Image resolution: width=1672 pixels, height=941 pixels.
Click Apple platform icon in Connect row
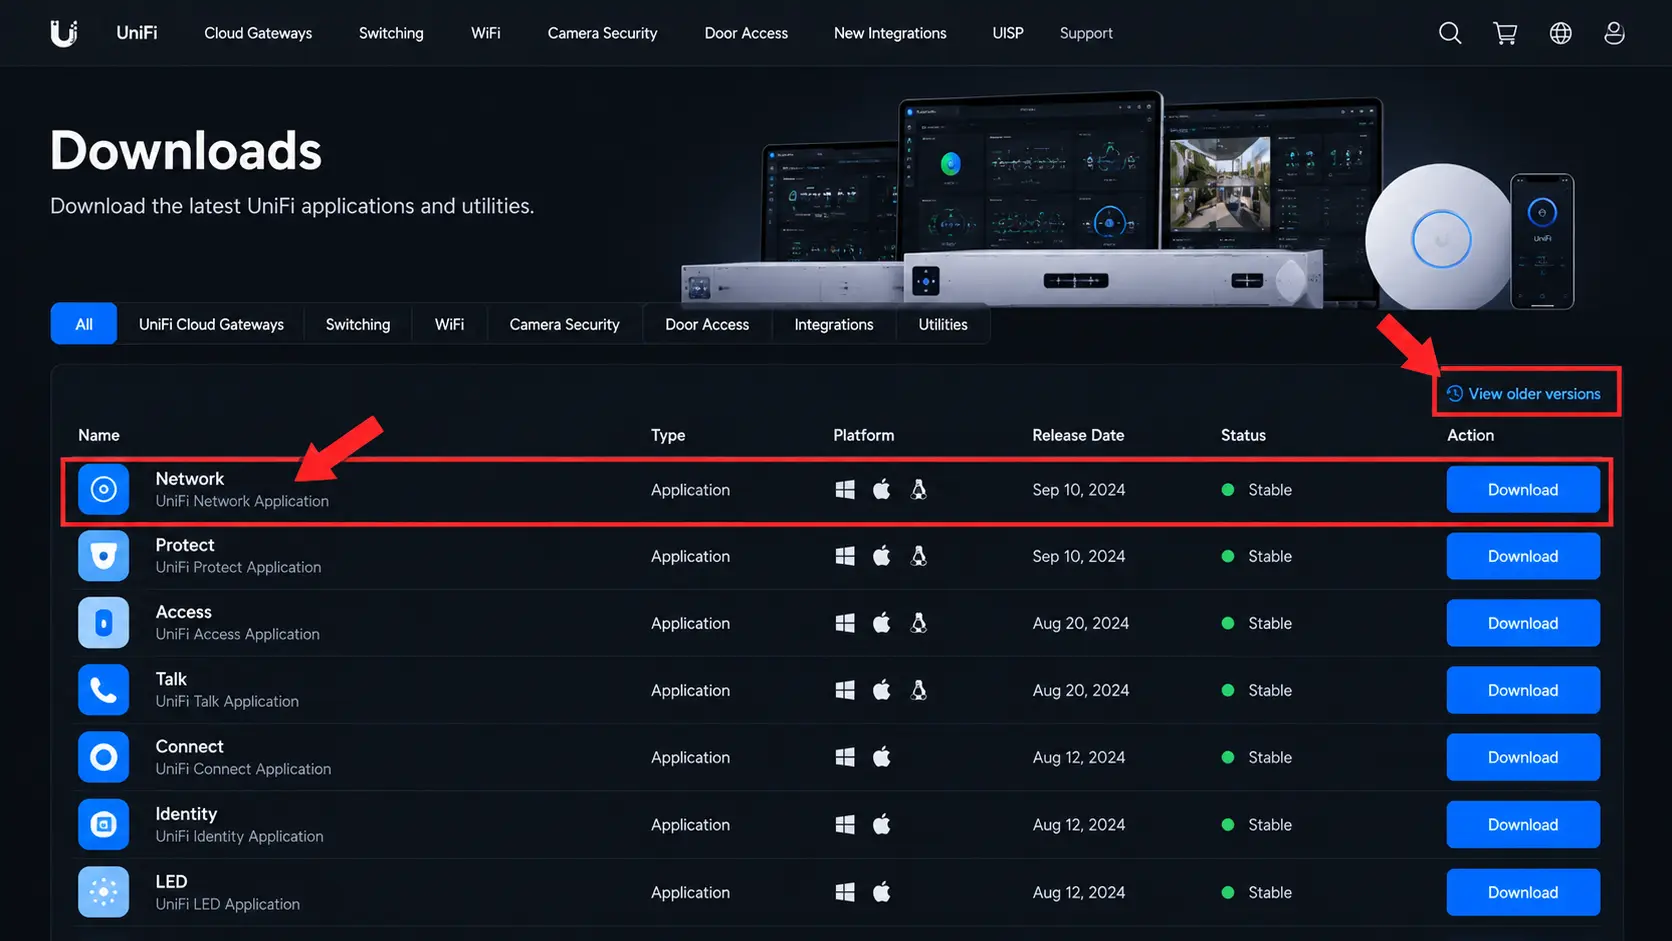pyautogui.click(x=881, y=757)
